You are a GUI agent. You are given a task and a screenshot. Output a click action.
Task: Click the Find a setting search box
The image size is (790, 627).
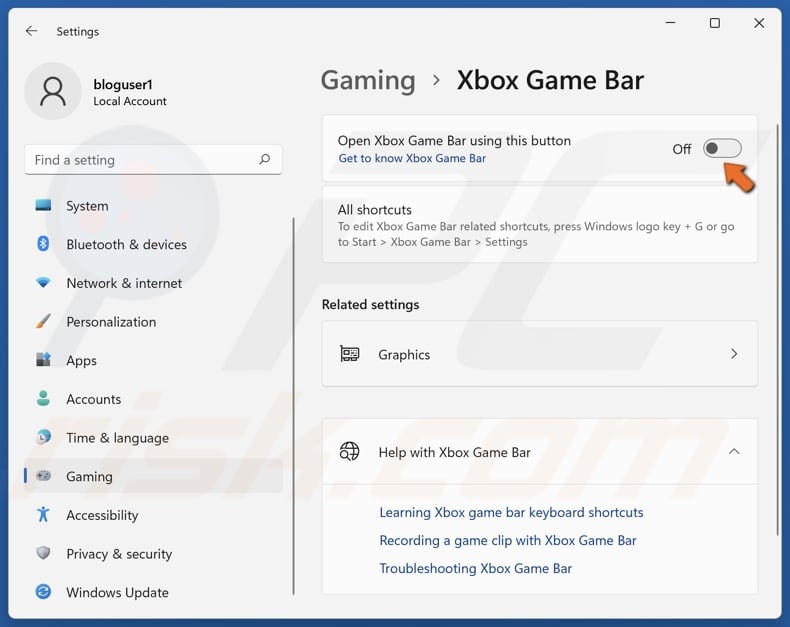point(153,160)
